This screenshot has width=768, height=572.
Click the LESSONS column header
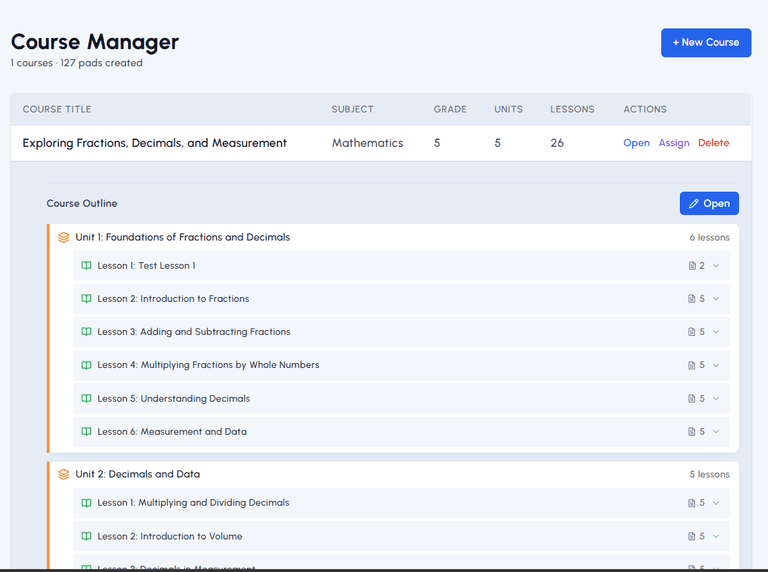[x=572, y=109]
